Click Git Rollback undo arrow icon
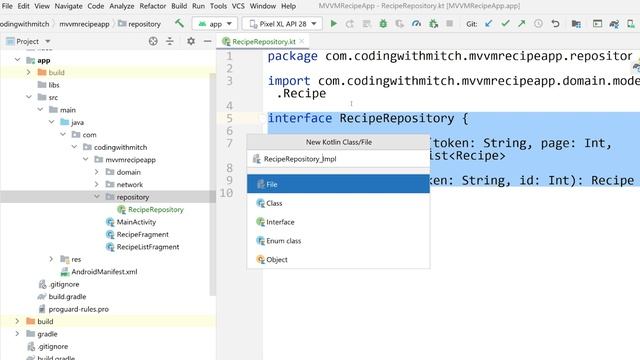The height and width of the screenshot is (360, 640). (x=555, y=24)
